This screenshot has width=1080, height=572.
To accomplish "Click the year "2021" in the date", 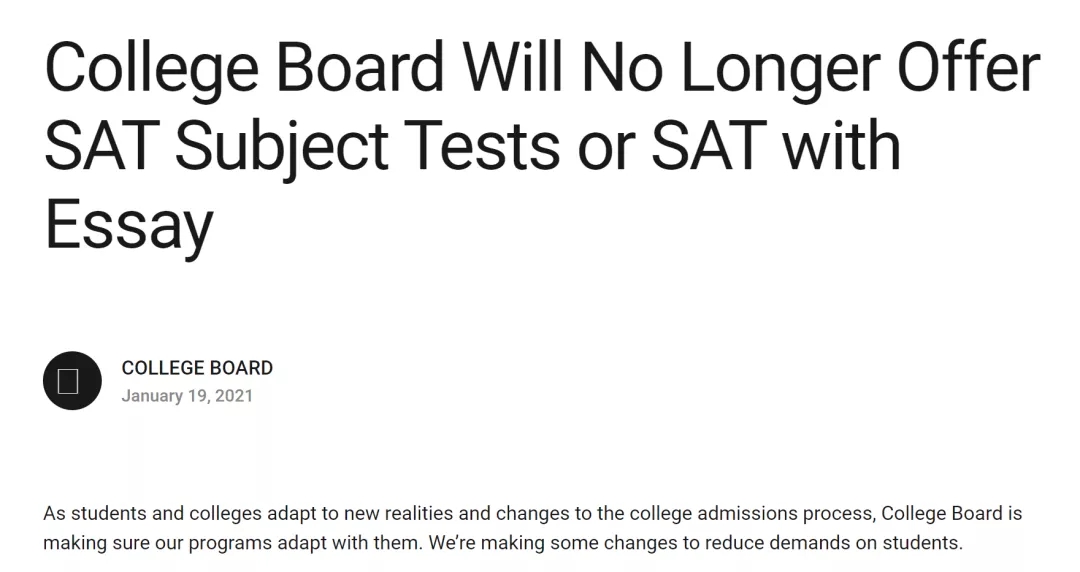I will point(234,396).
